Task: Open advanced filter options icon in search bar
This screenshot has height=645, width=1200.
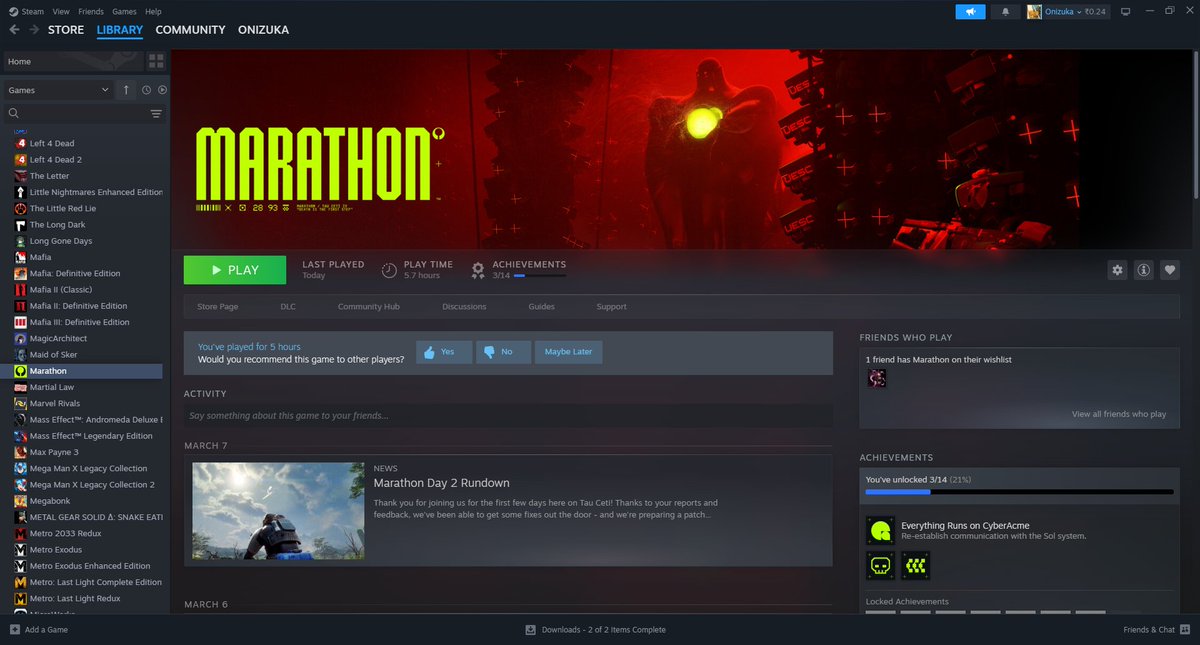Action: [x=156, y=114]
